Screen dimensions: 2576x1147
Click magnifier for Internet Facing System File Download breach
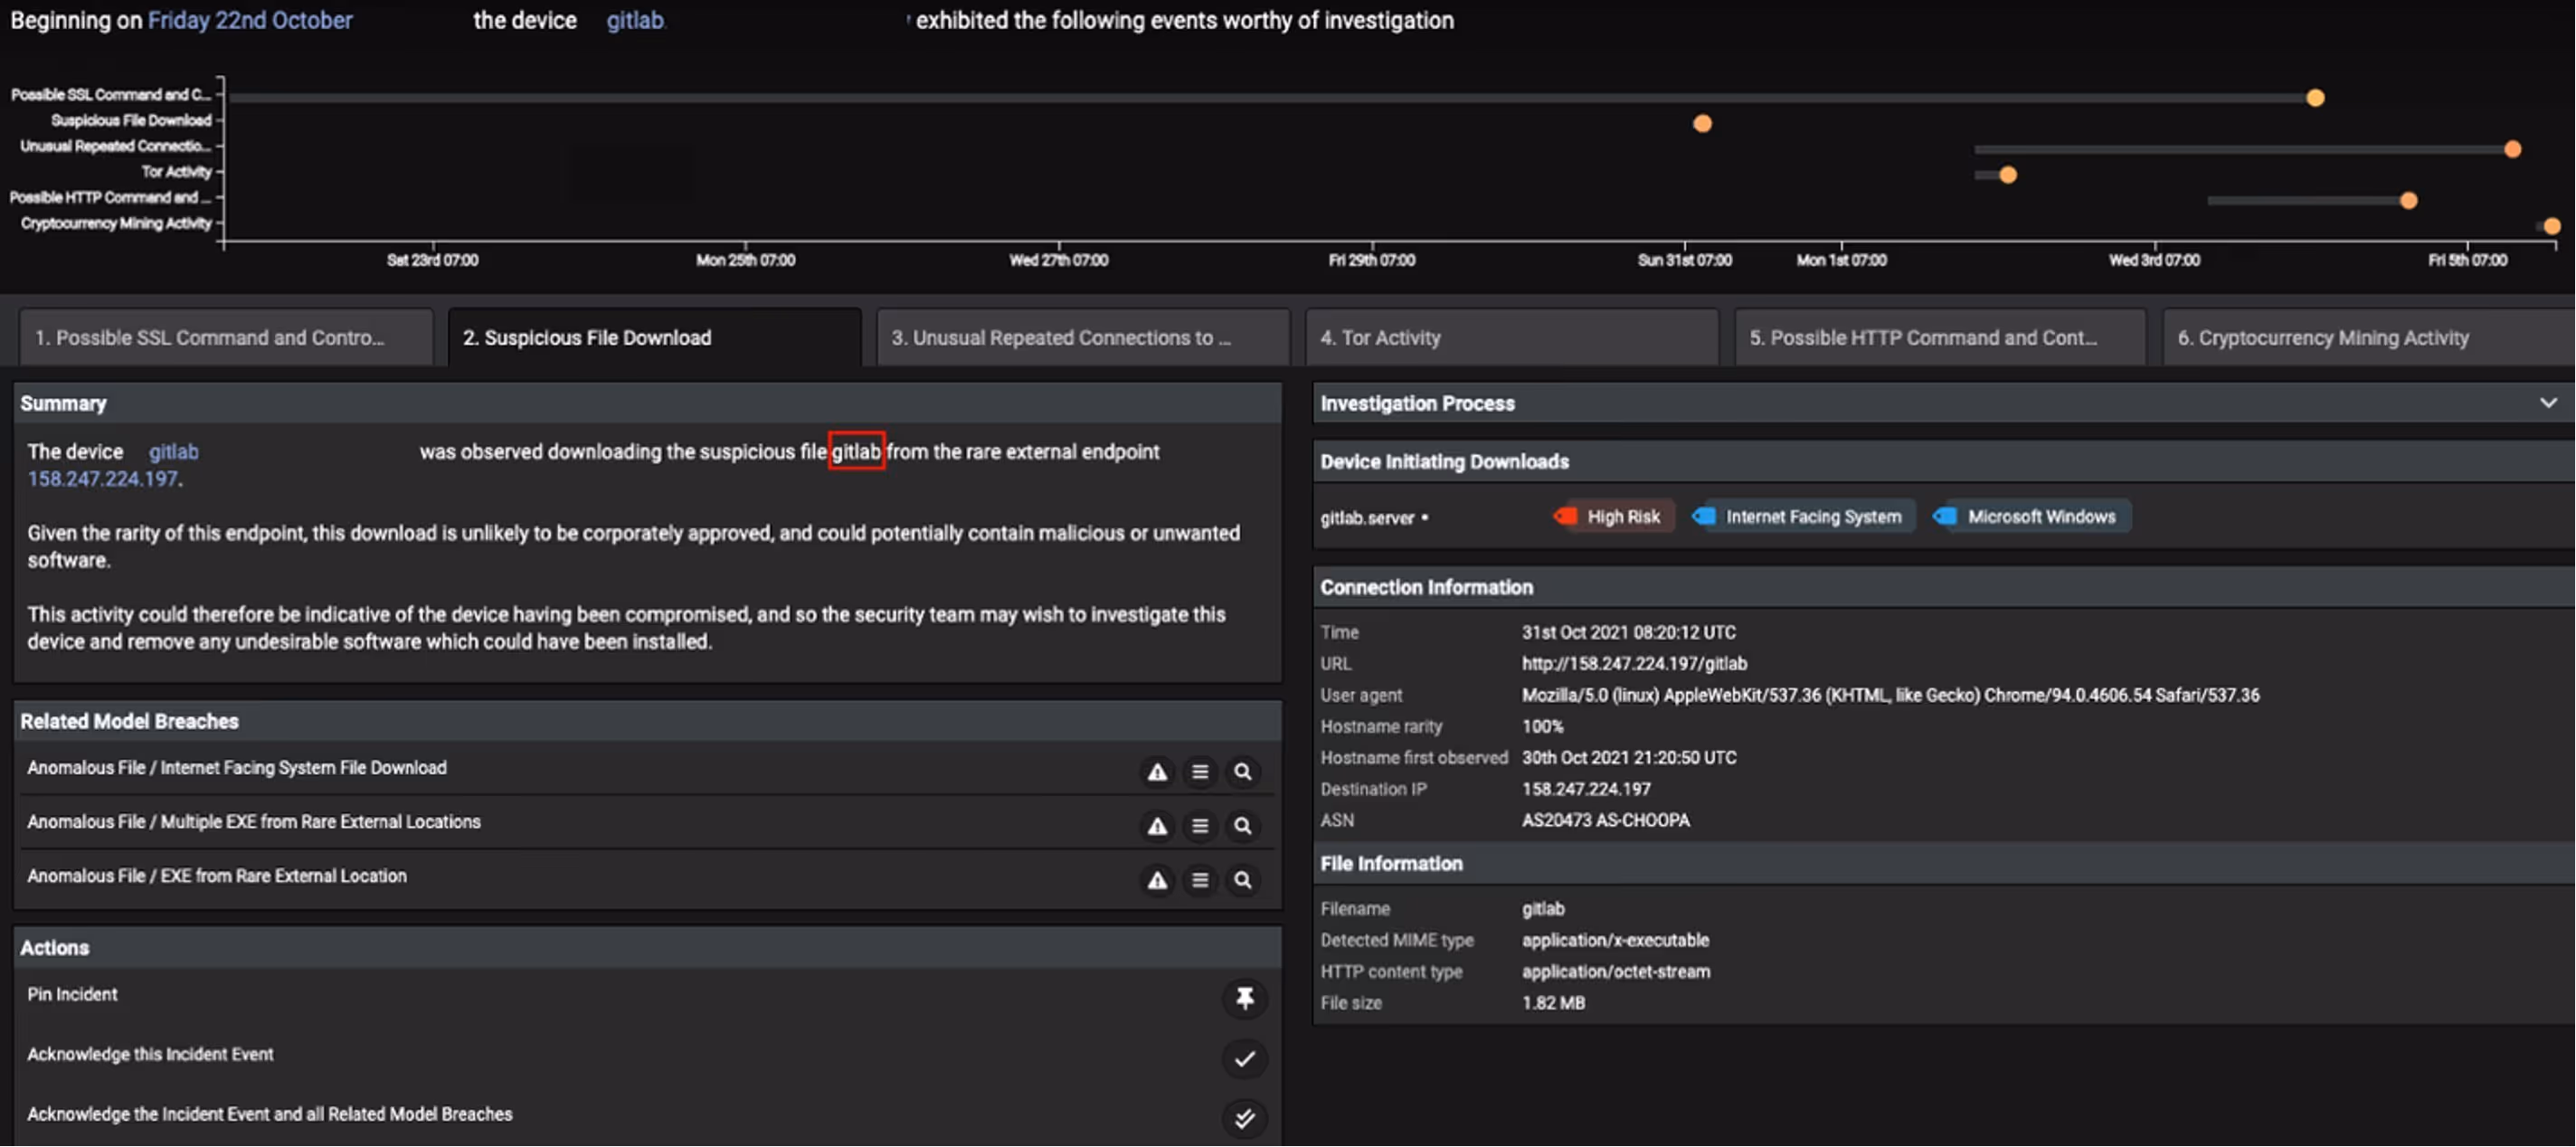pyautogui.click(x=1242, y=772)
